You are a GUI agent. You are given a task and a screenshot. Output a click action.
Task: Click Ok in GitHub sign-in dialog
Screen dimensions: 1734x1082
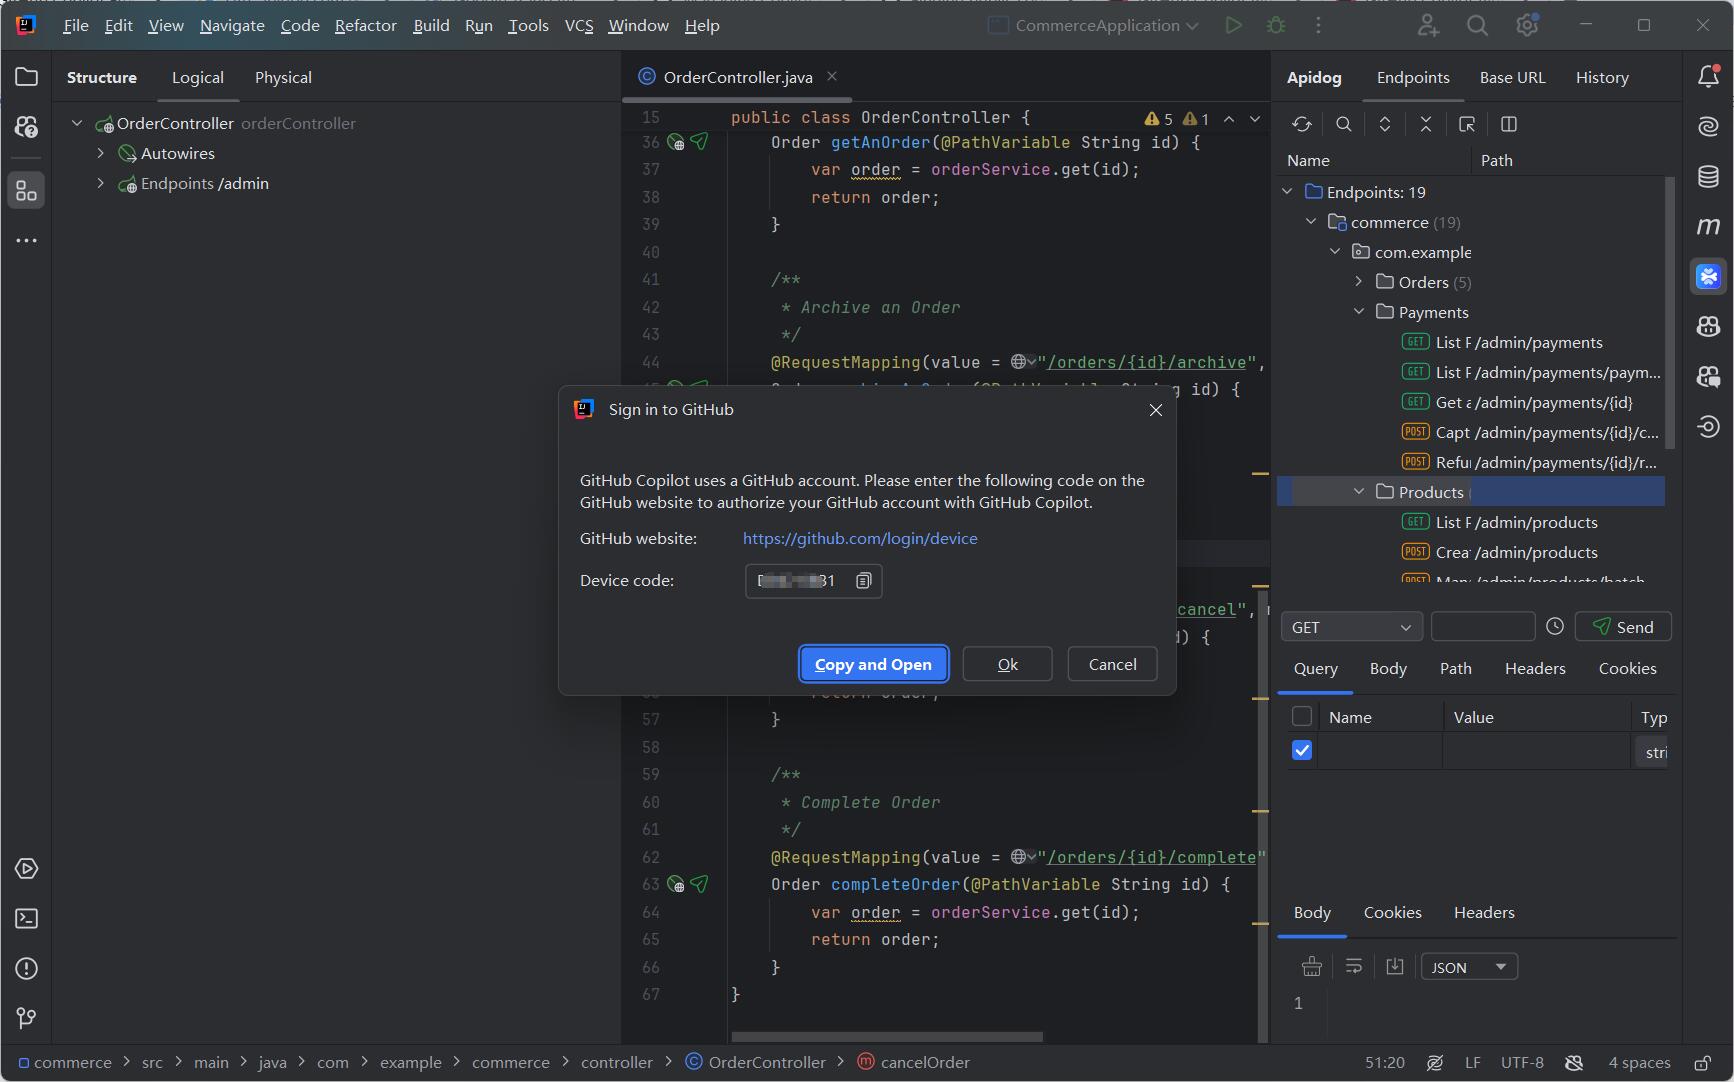click(x=1007, y=664)
